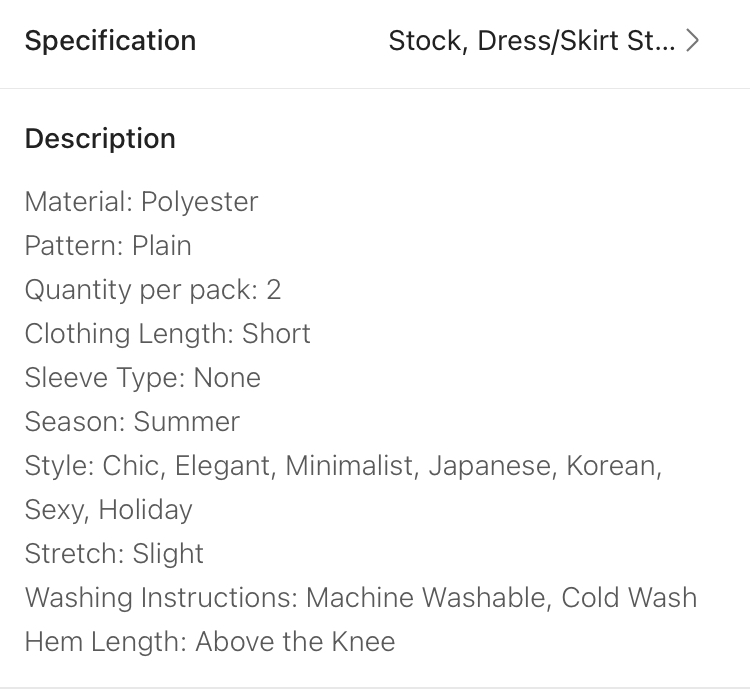Select the "Washing Instructions" label text

[x=160, y=598]
